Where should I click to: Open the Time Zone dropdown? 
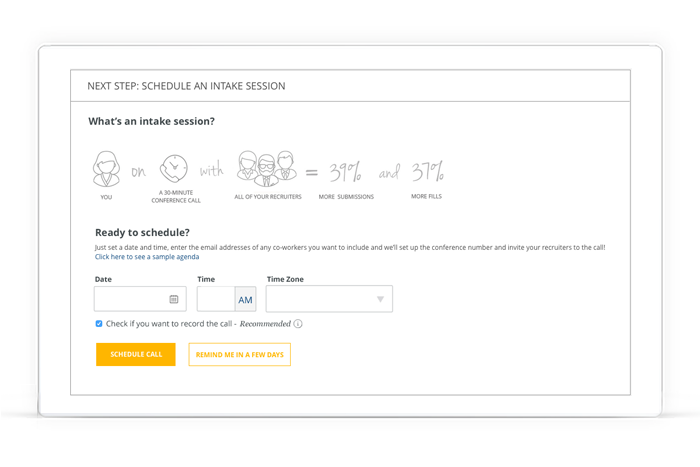329,299
